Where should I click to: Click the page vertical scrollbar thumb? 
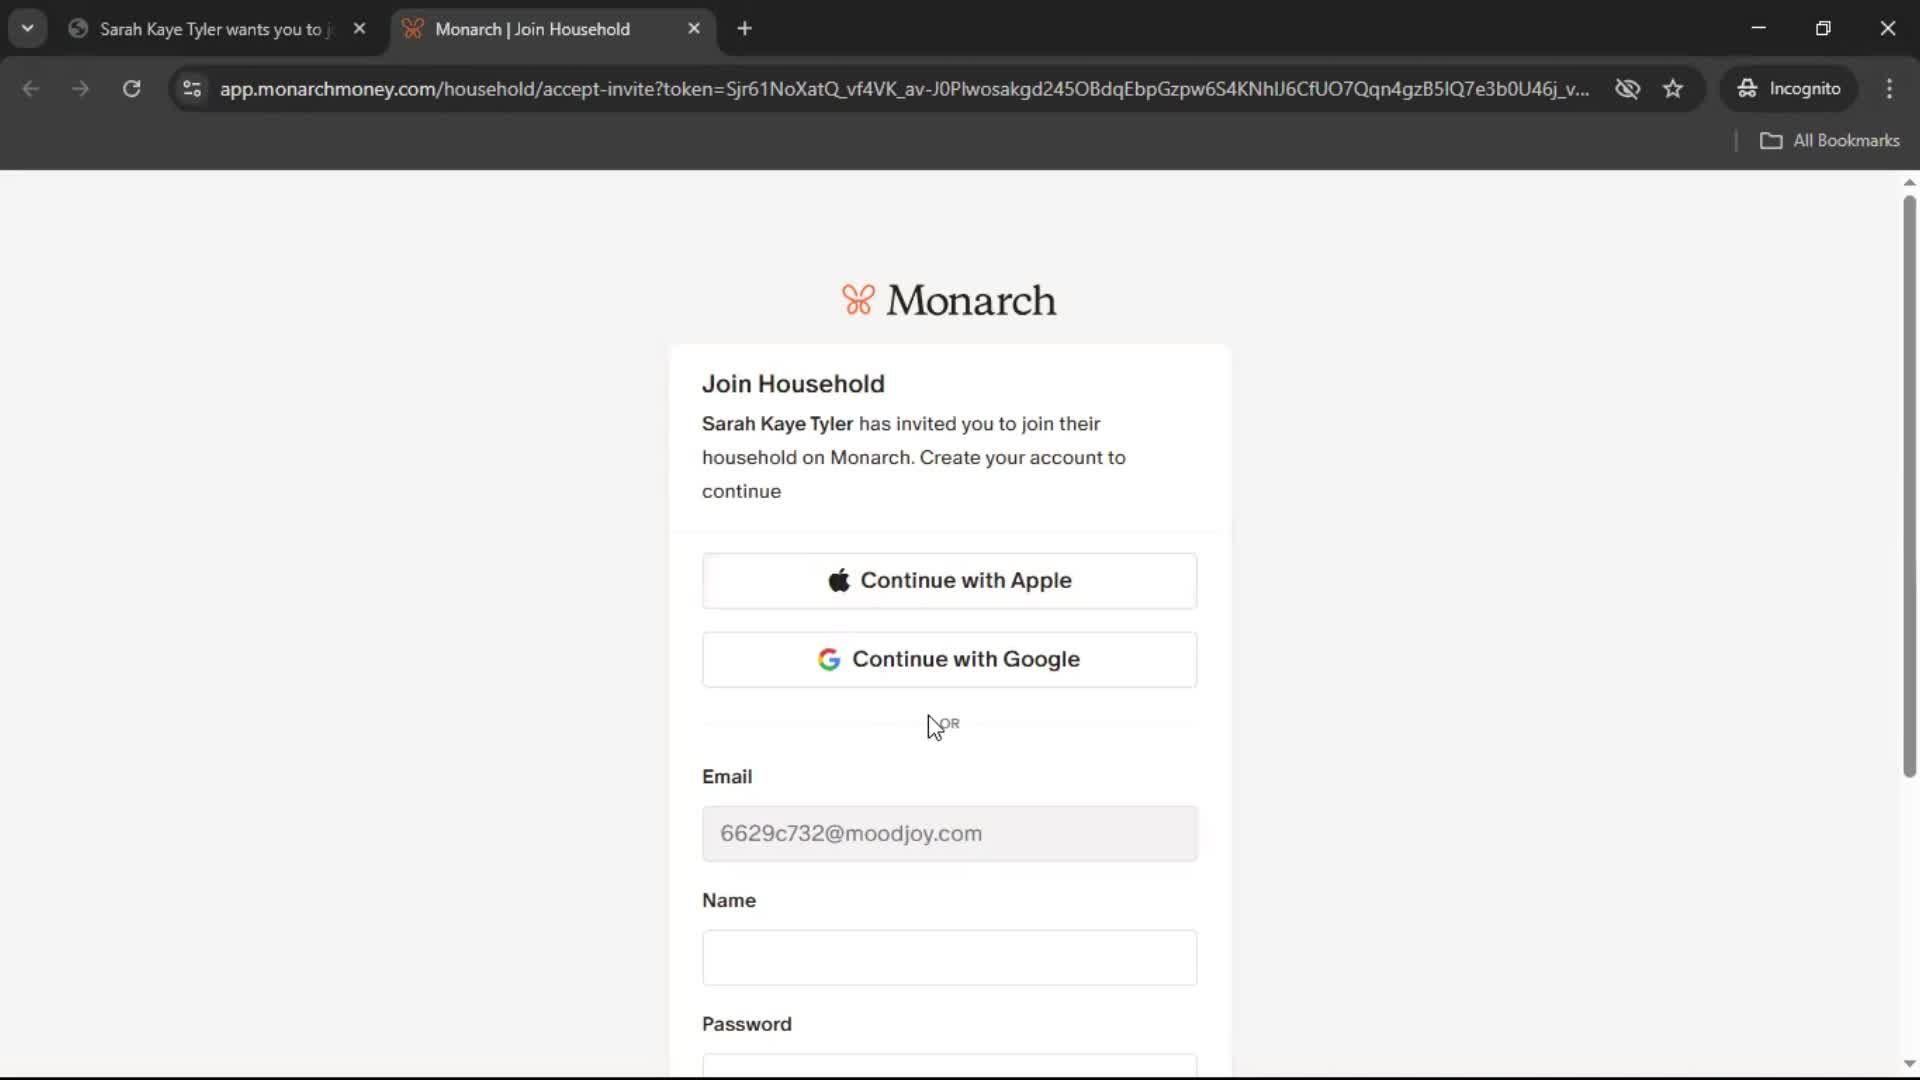1909,486
